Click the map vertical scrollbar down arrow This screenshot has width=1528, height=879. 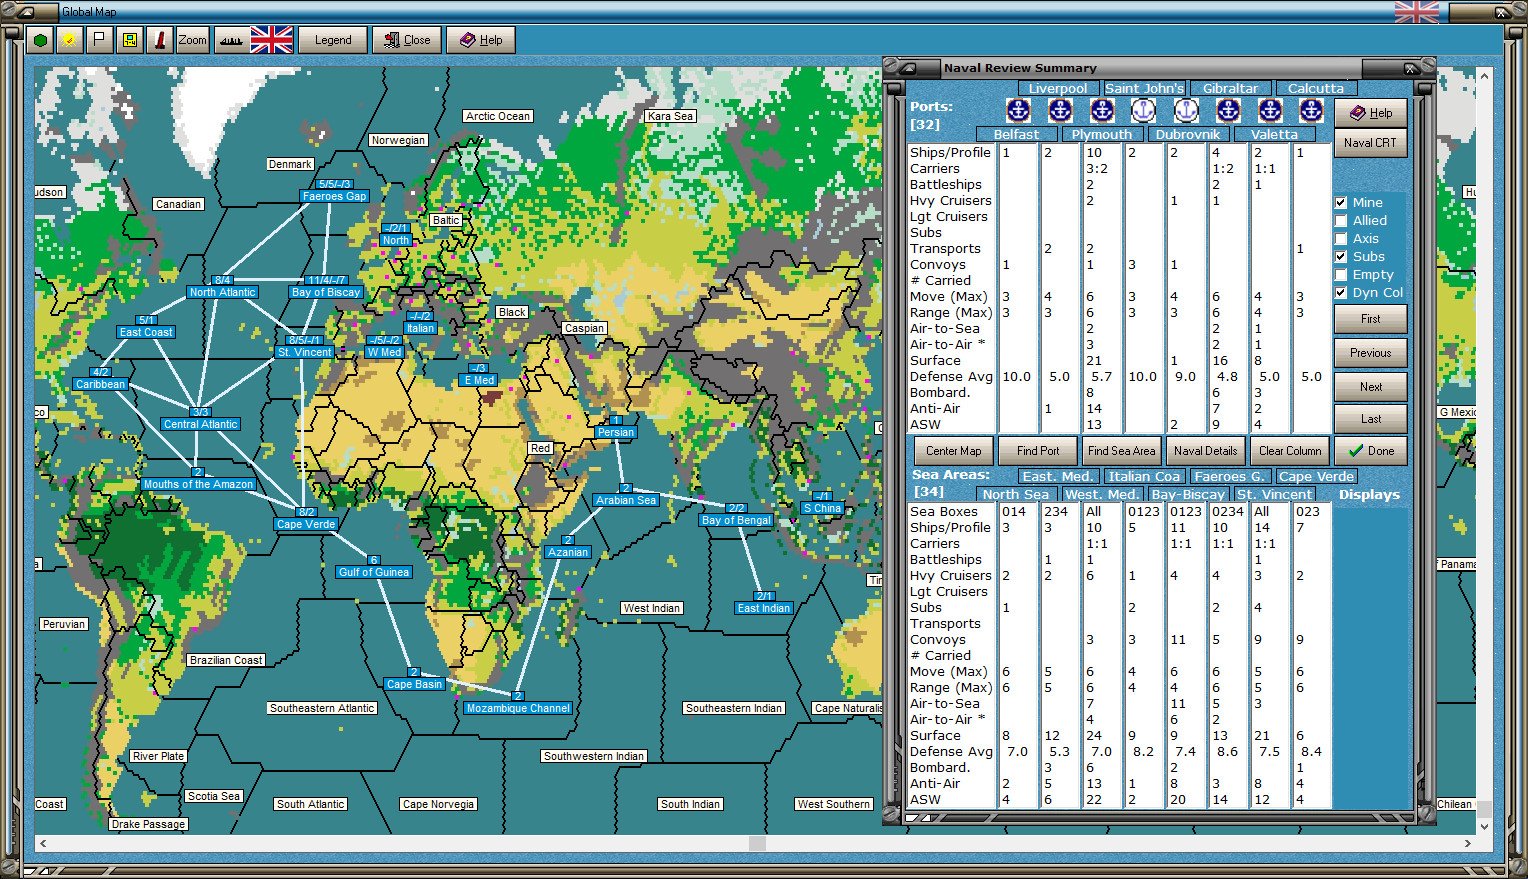(1484, 827)
